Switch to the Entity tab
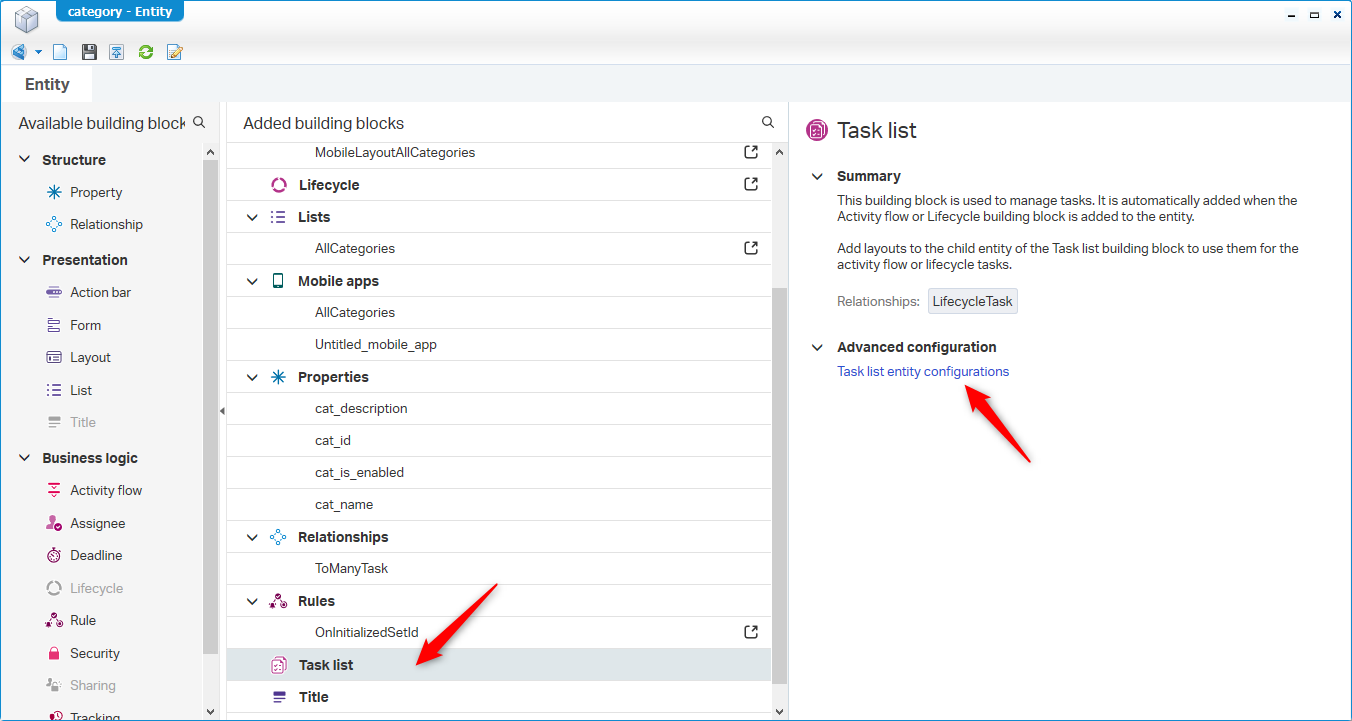The image size is (1352, 721). (47, 84)
